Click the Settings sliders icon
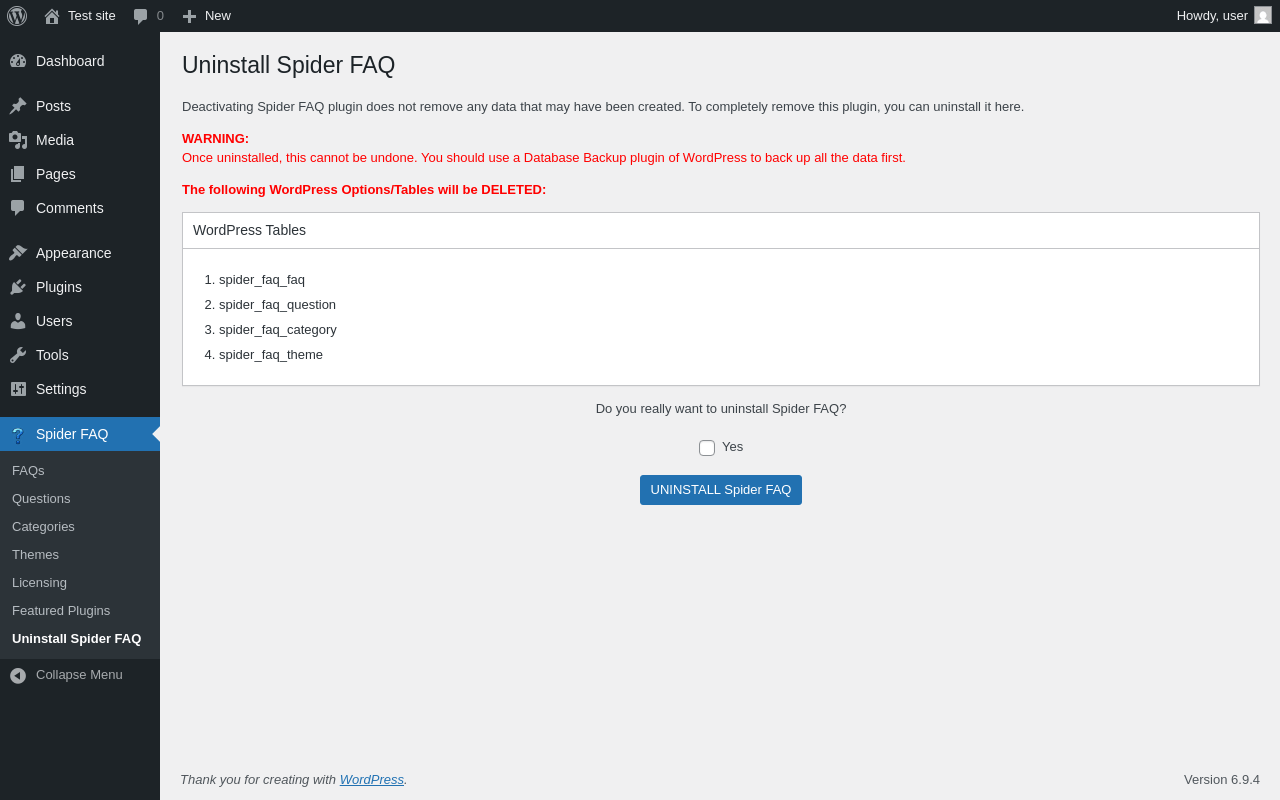 (x=18, y=389)
